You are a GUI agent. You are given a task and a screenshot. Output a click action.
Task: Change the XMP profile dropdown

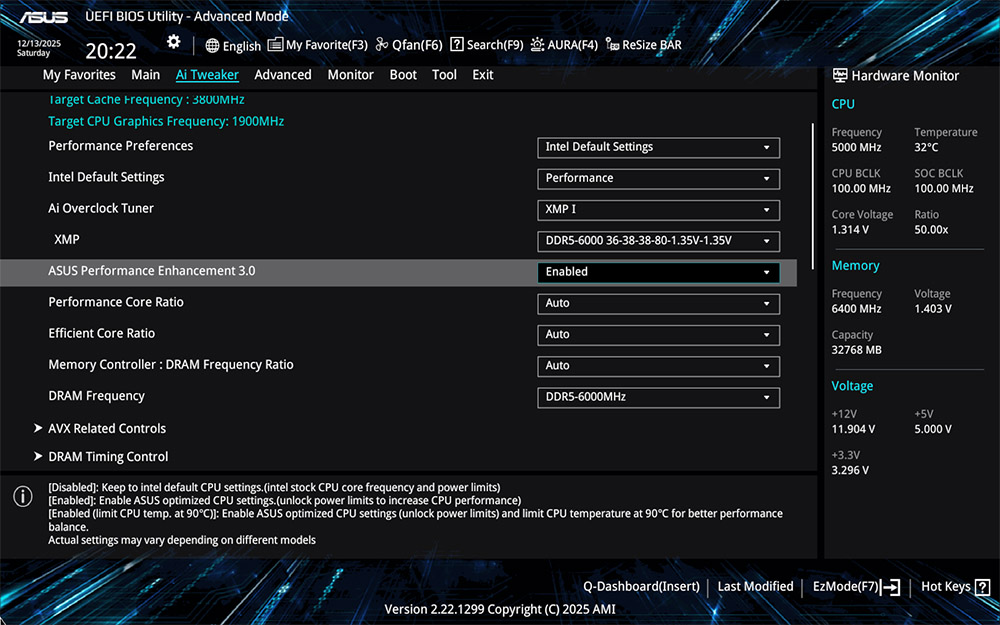pyautogui.click(x=658, y=241)
